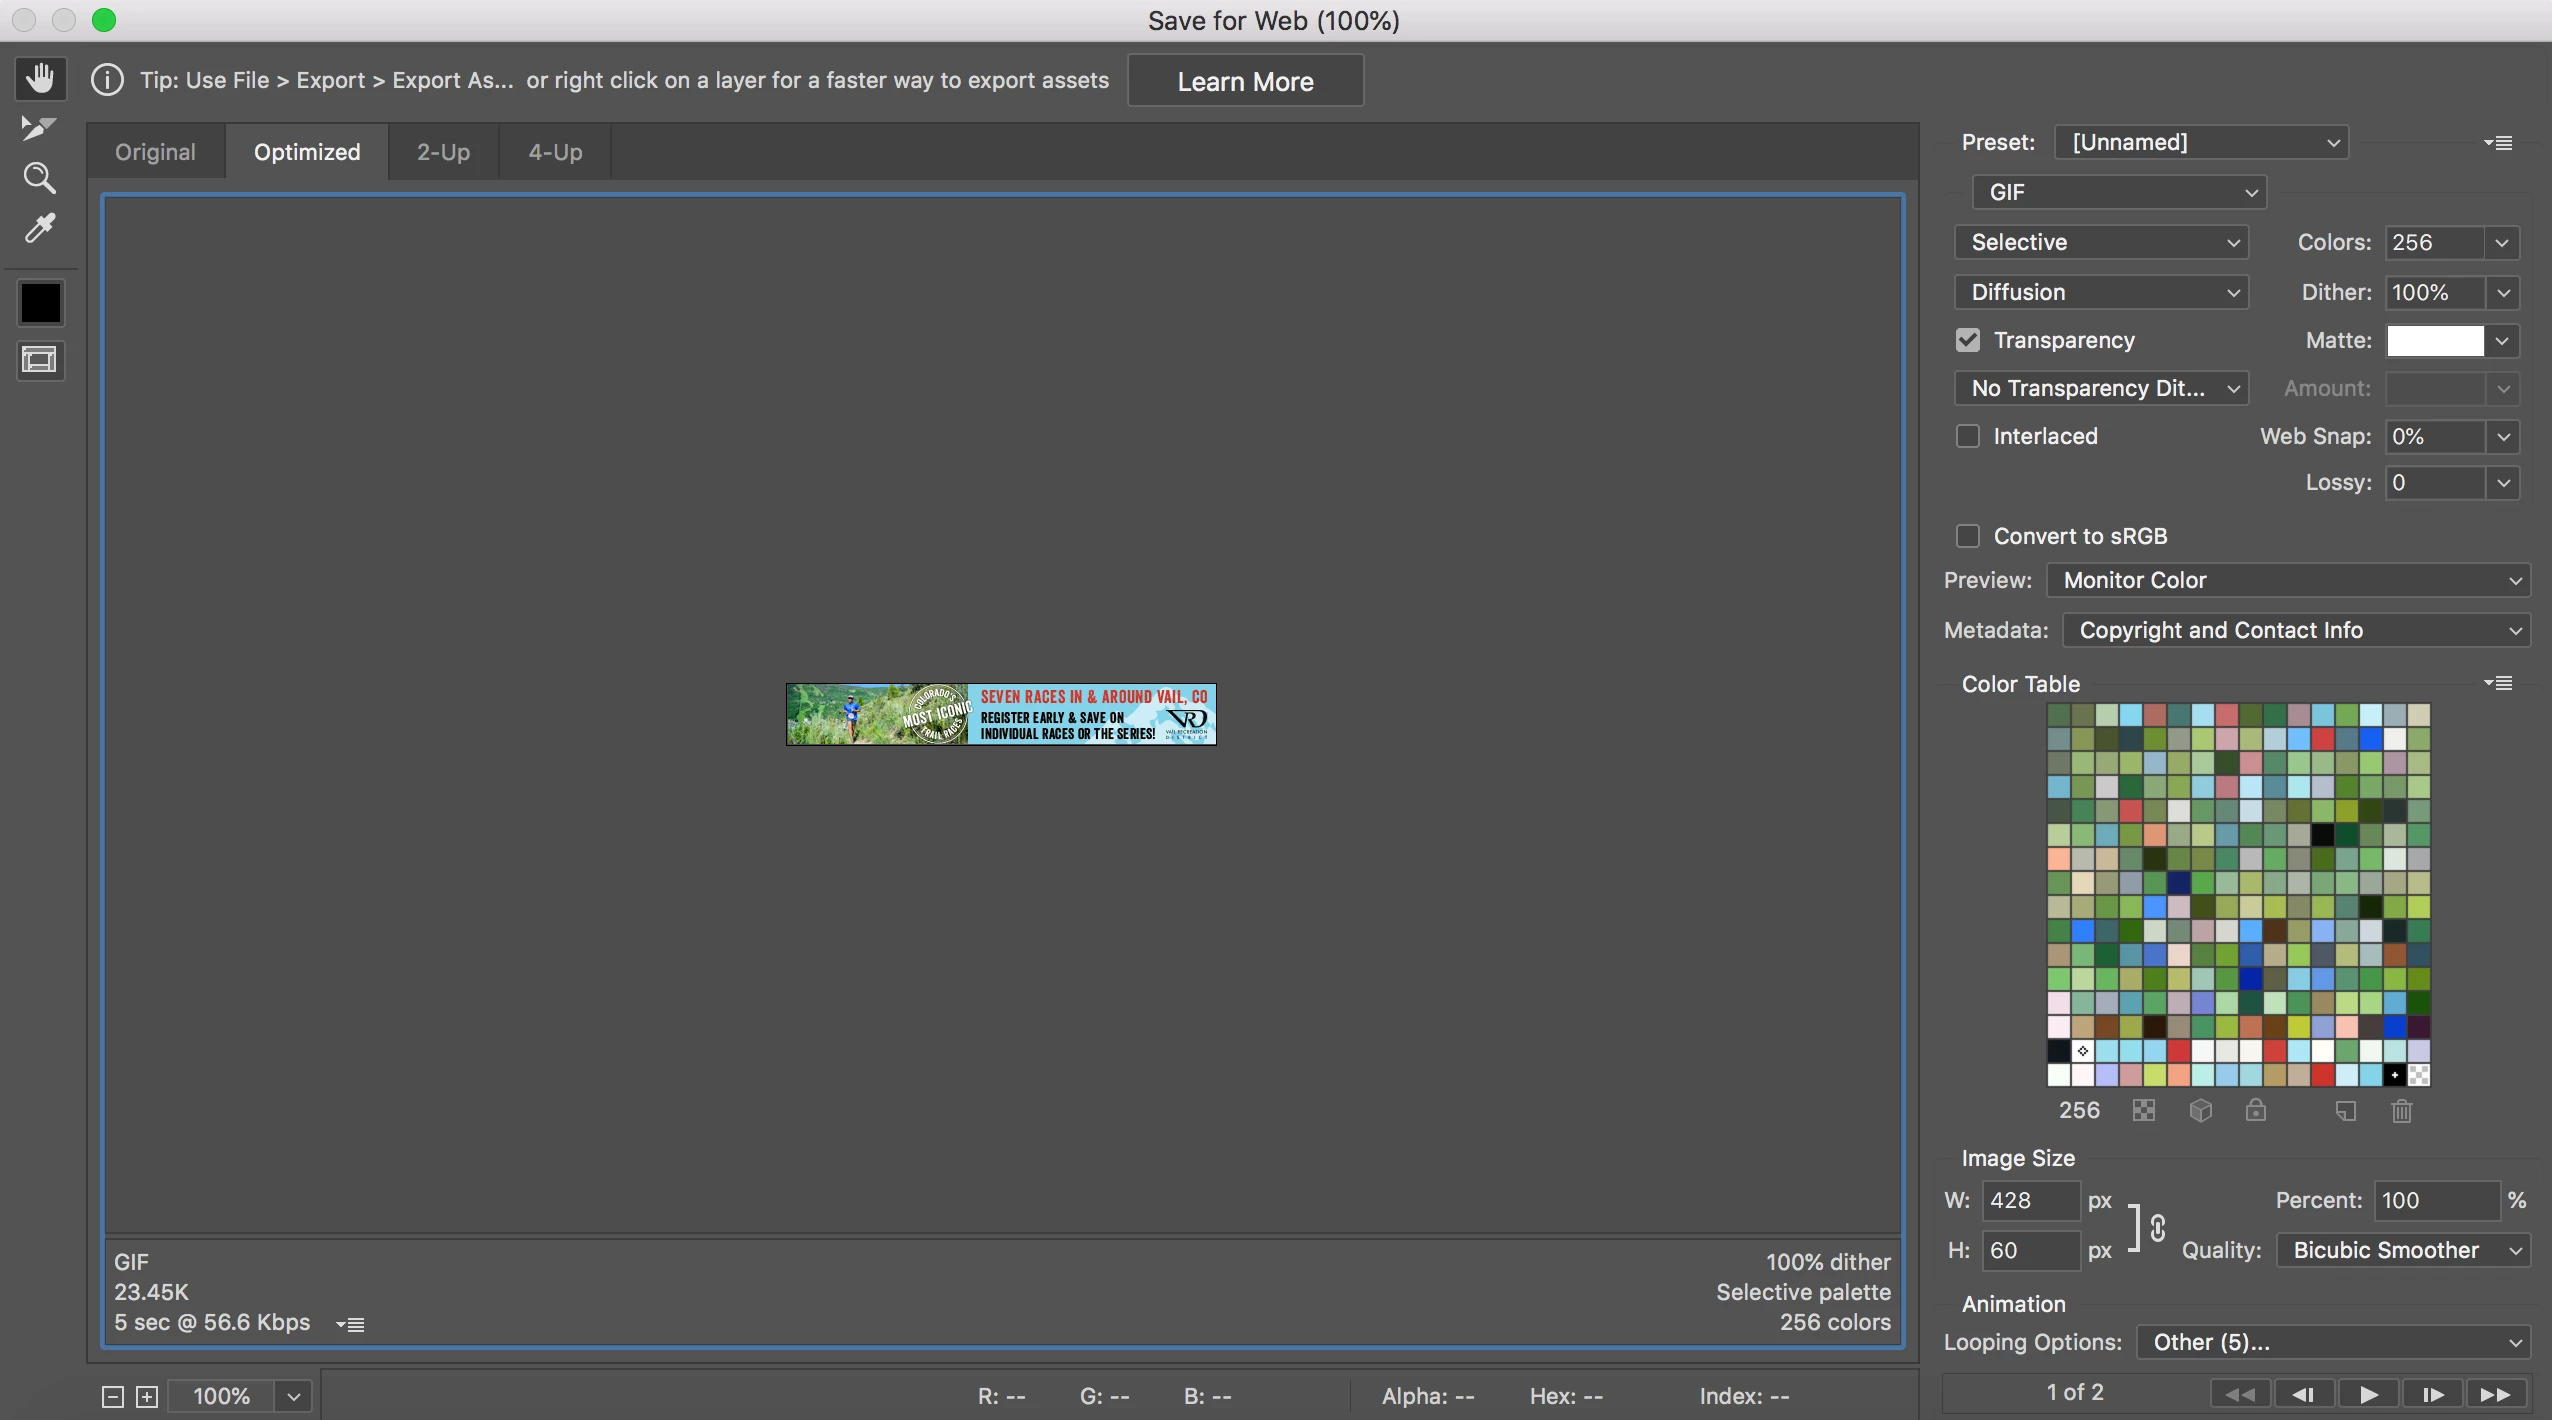
Task: Open the Color Table panel menu
Action: 2498,683
